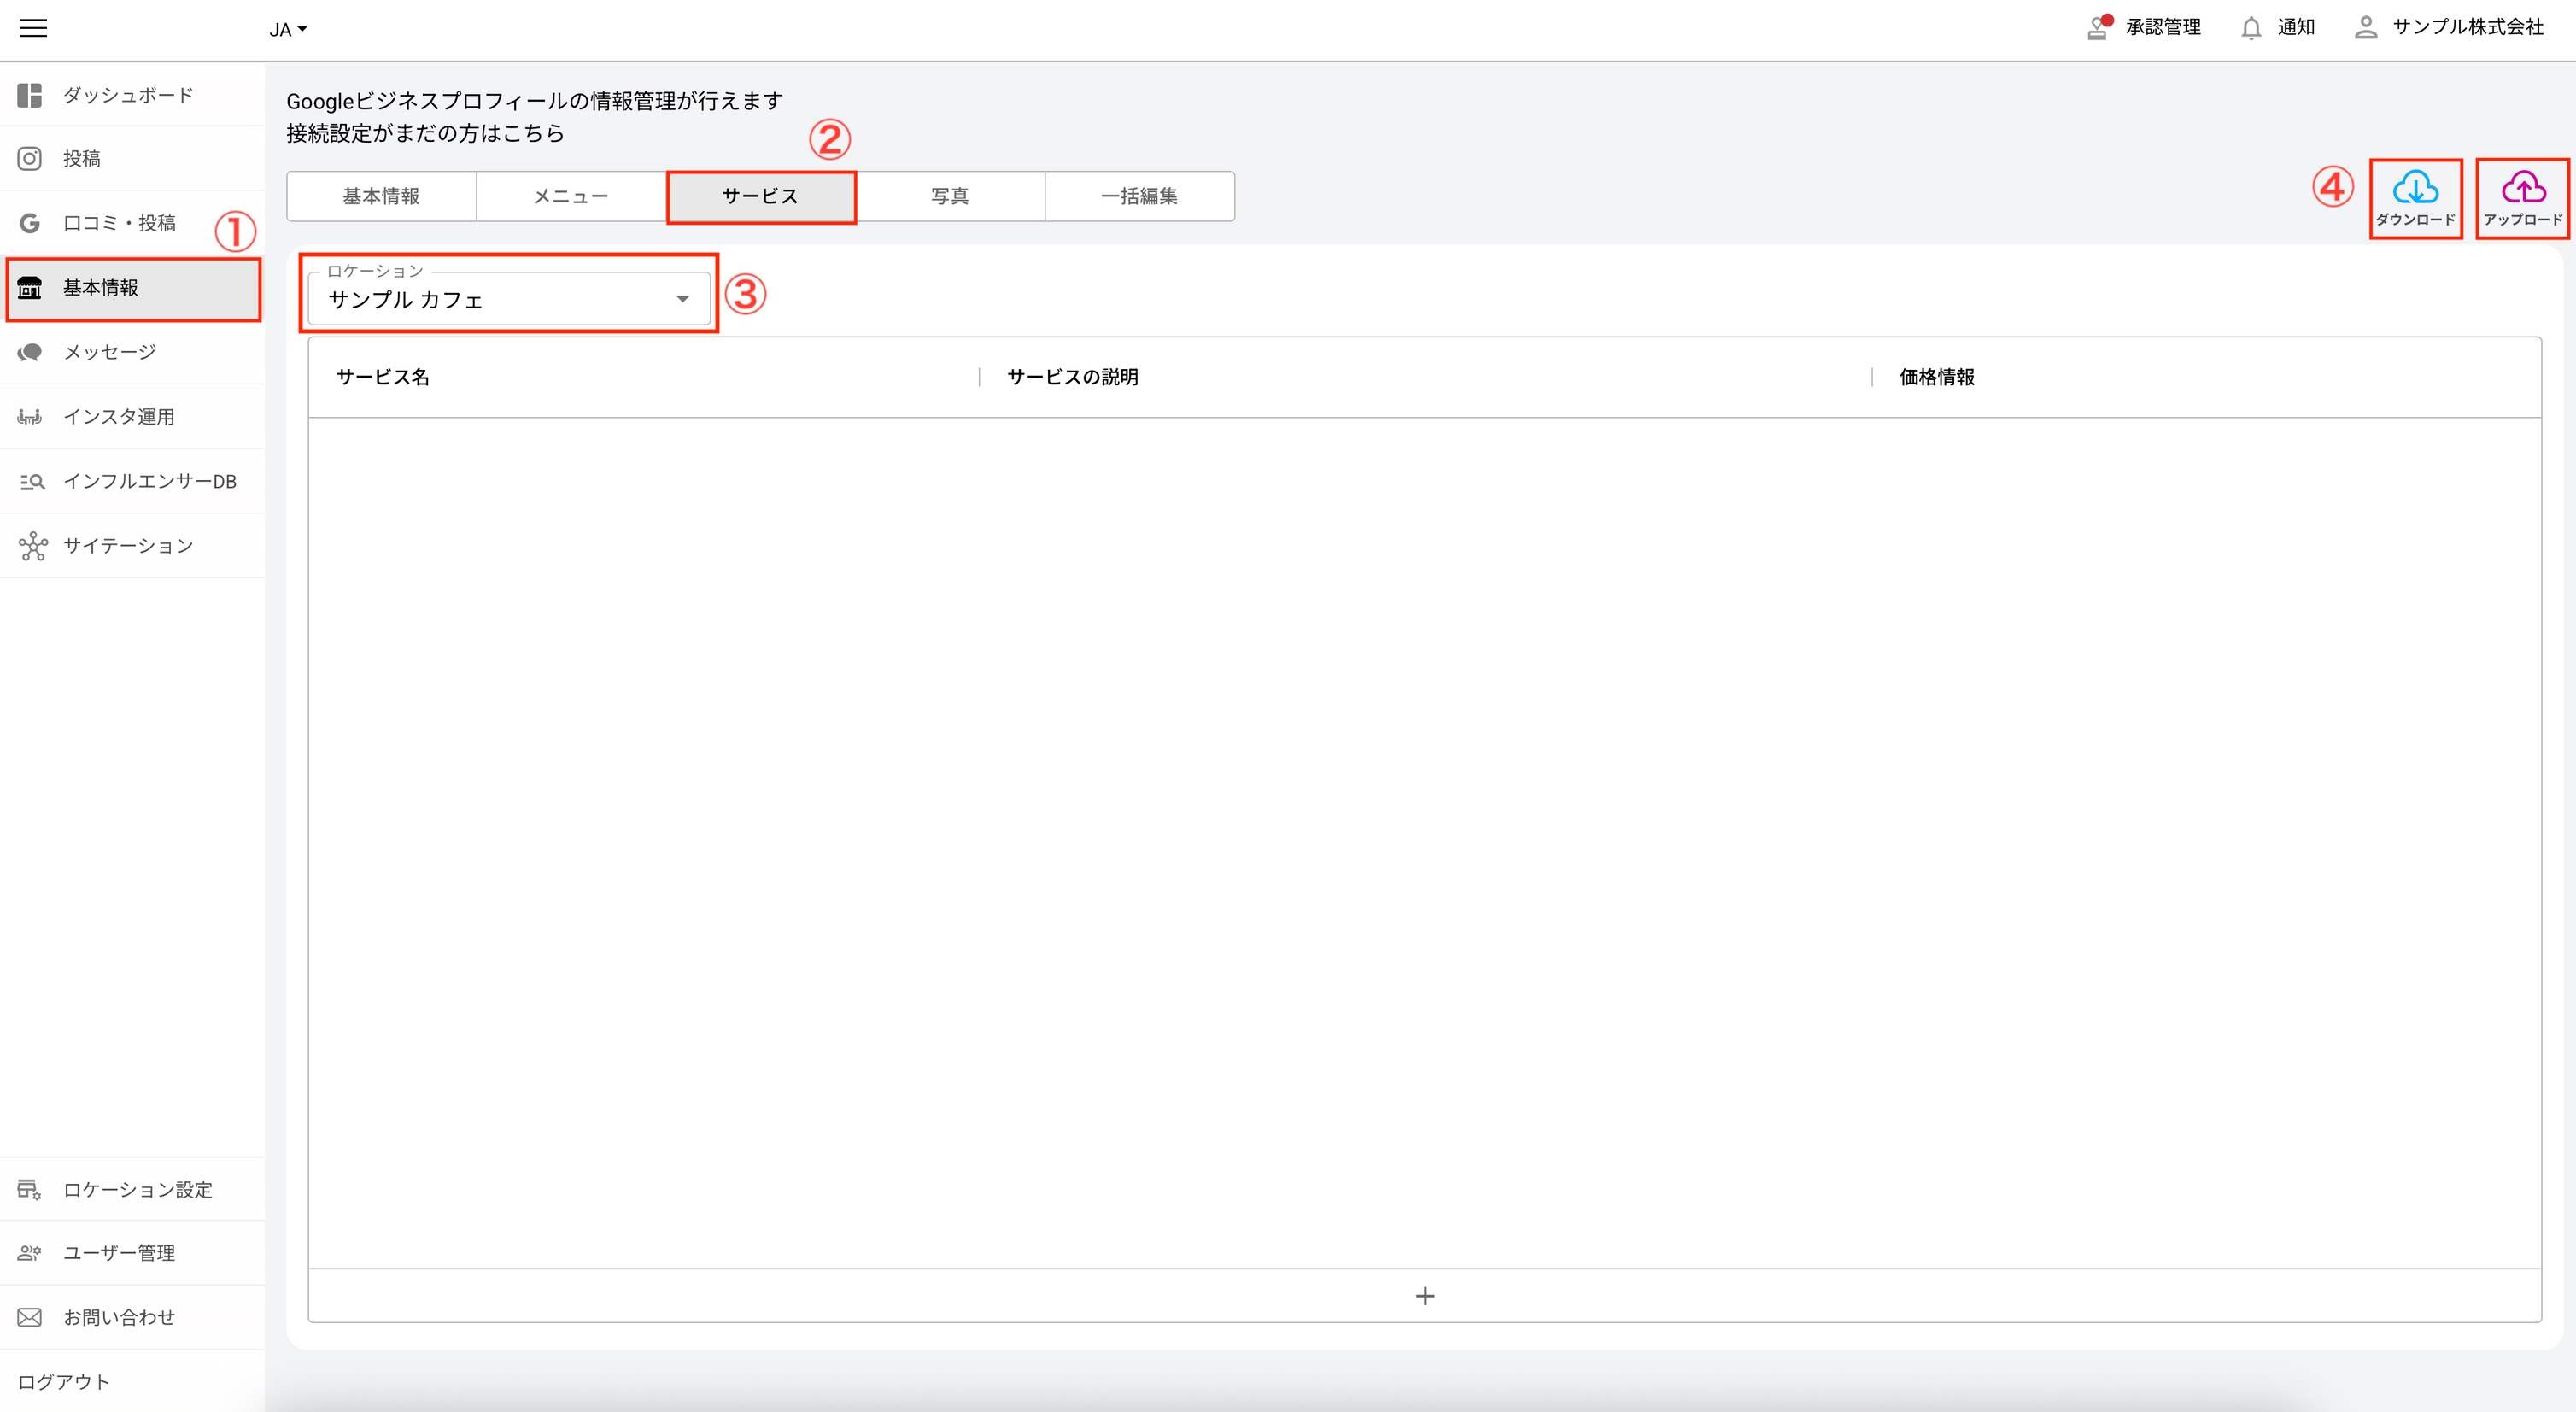Click the hamburger menu icon

33,28
